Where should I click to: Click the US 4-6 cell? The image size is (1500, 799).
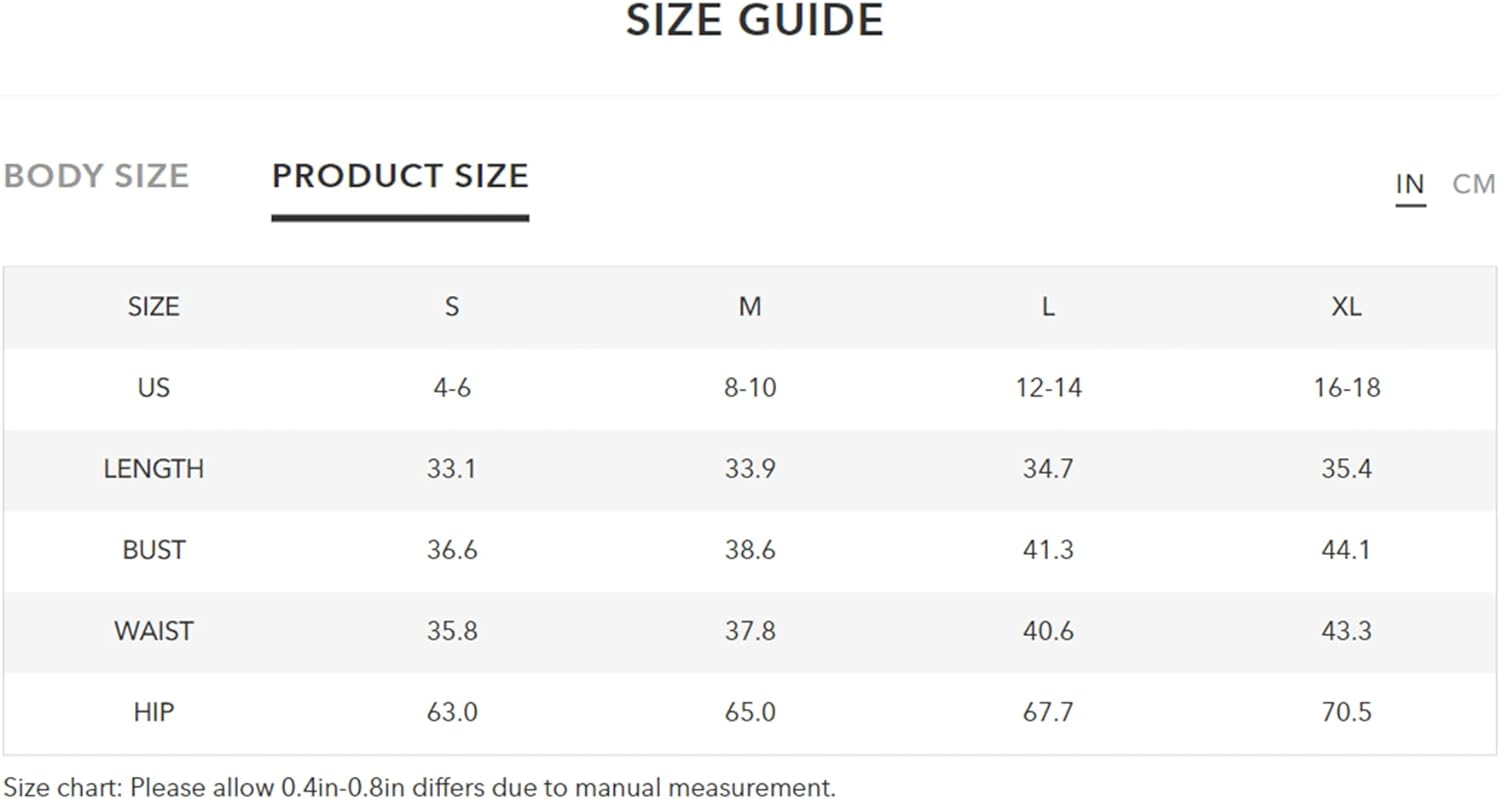tap(452, 388)
